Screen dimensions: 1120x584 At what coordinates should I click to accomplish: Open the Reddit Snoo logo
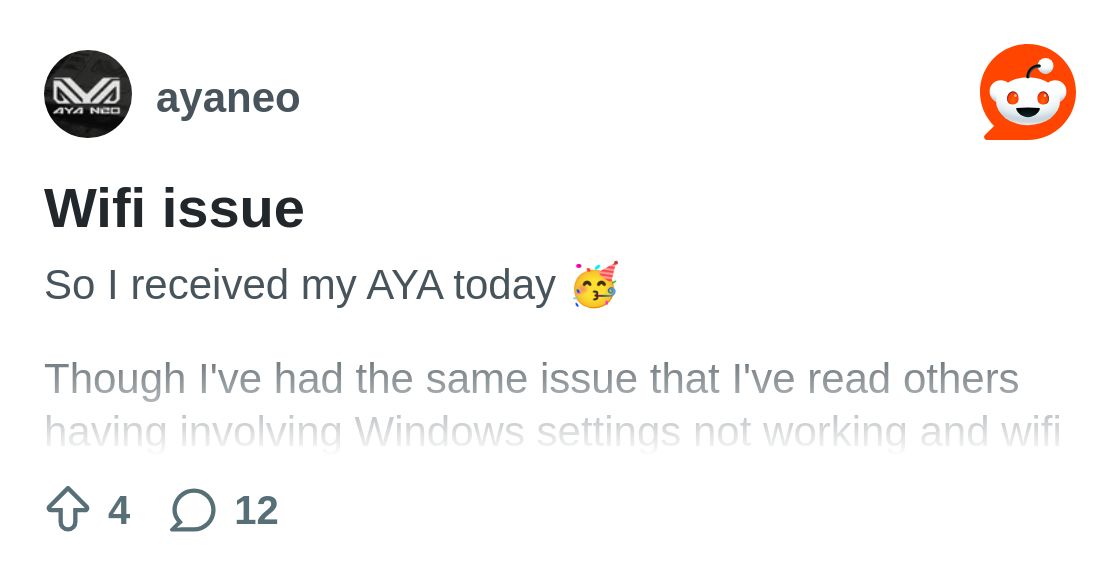pyautogui.click(x=1027, y=93)
